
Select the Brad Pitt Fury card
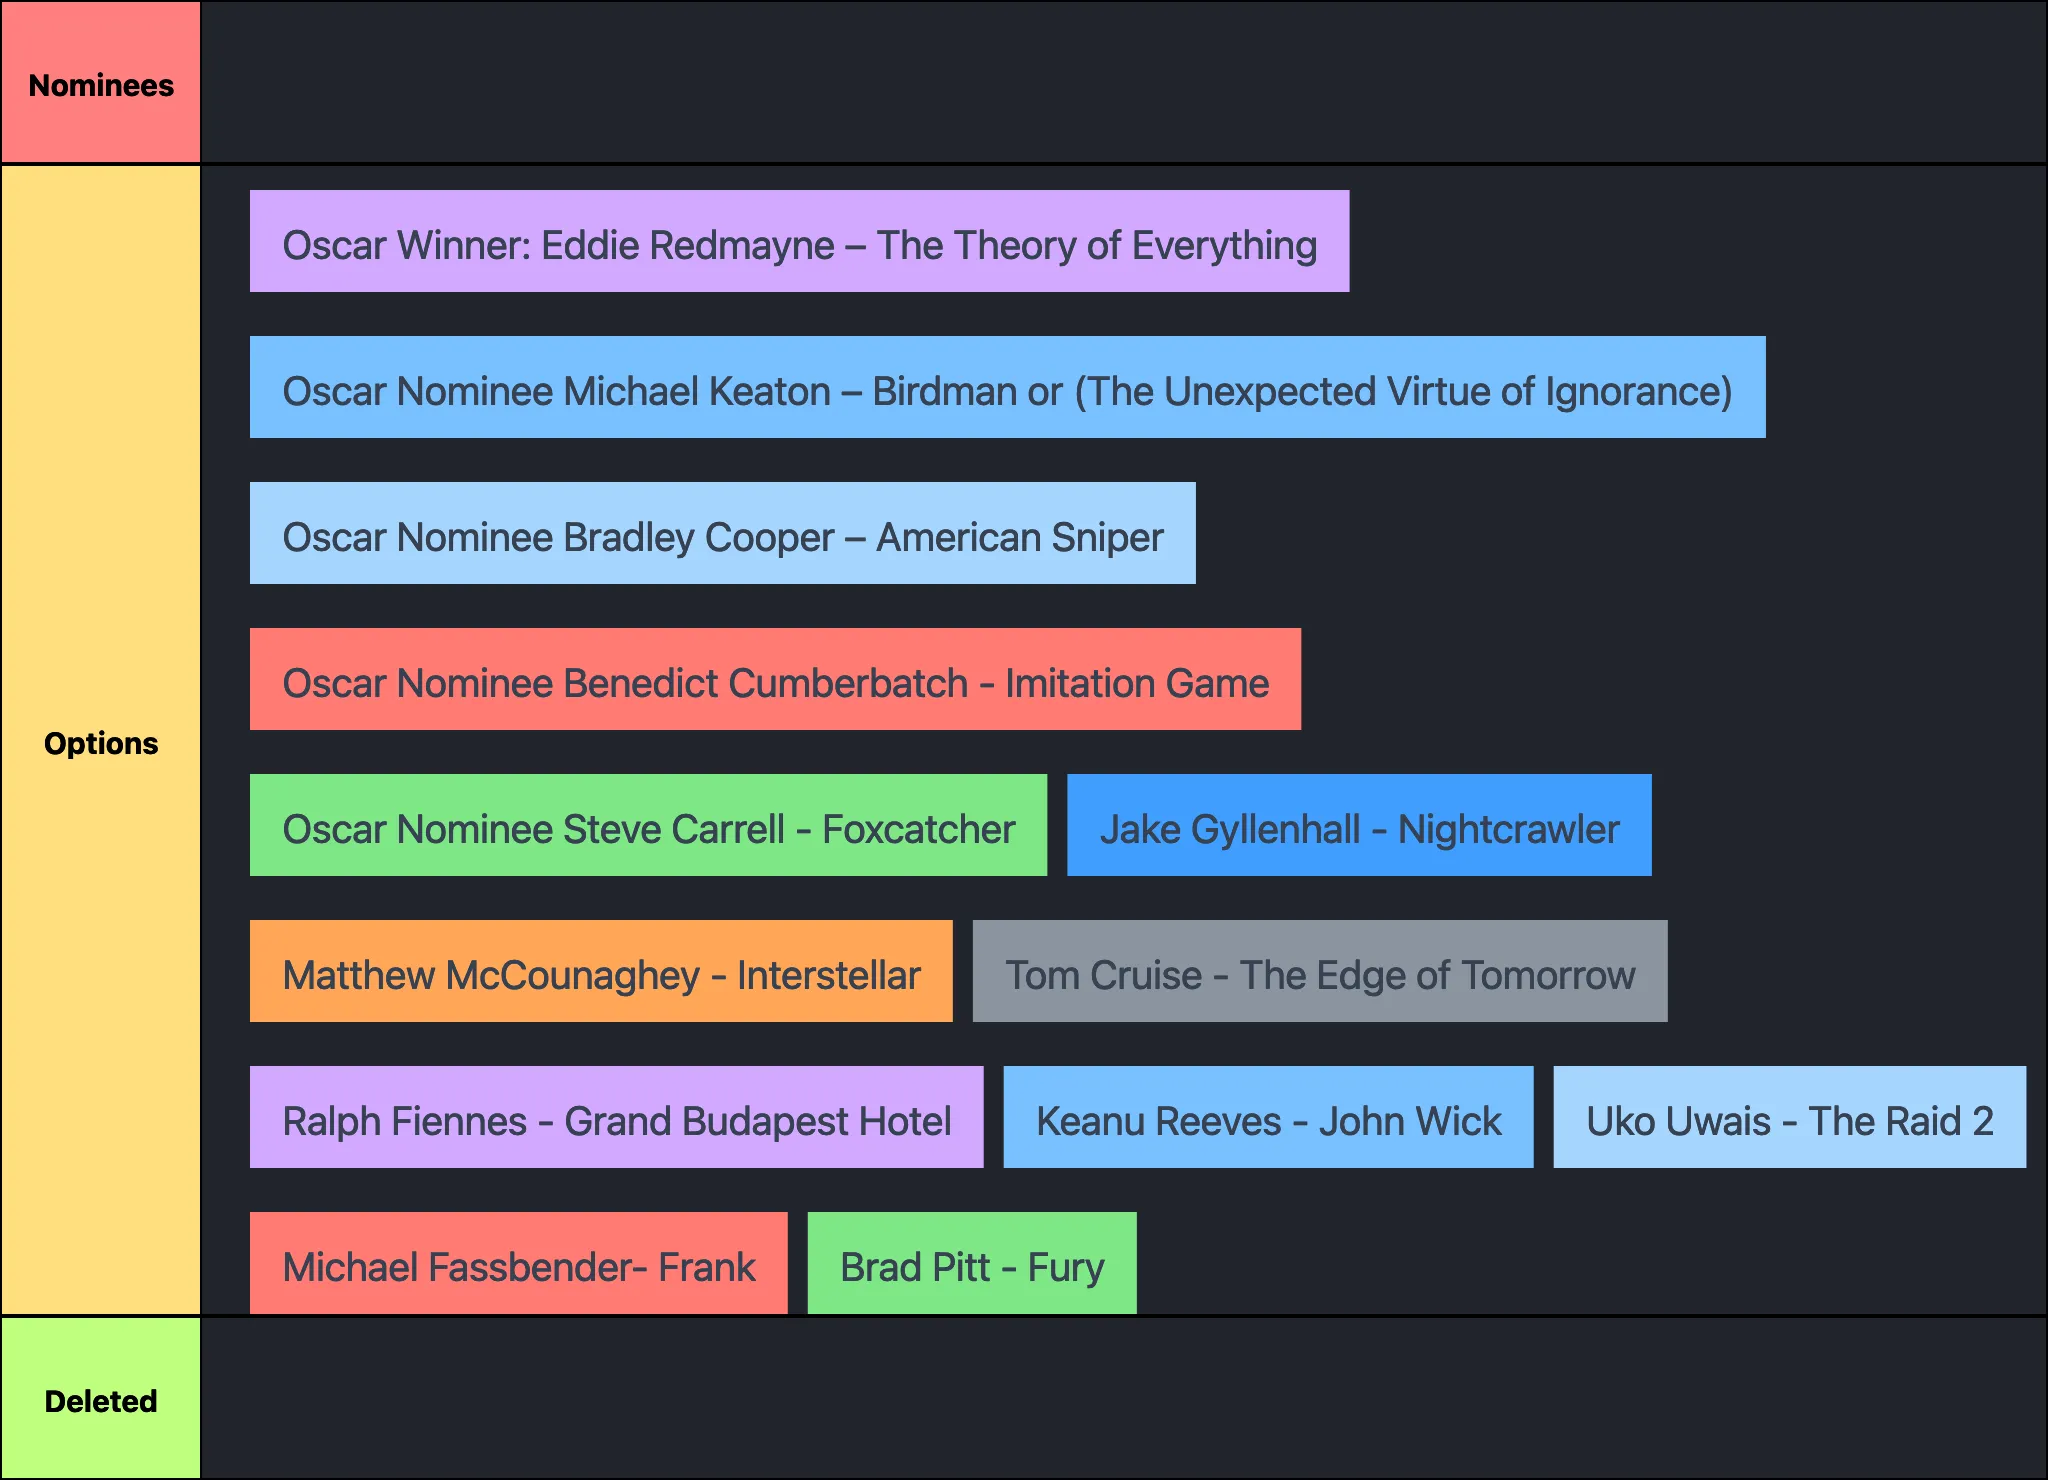pyautogui.click(x=972, y=1264)
